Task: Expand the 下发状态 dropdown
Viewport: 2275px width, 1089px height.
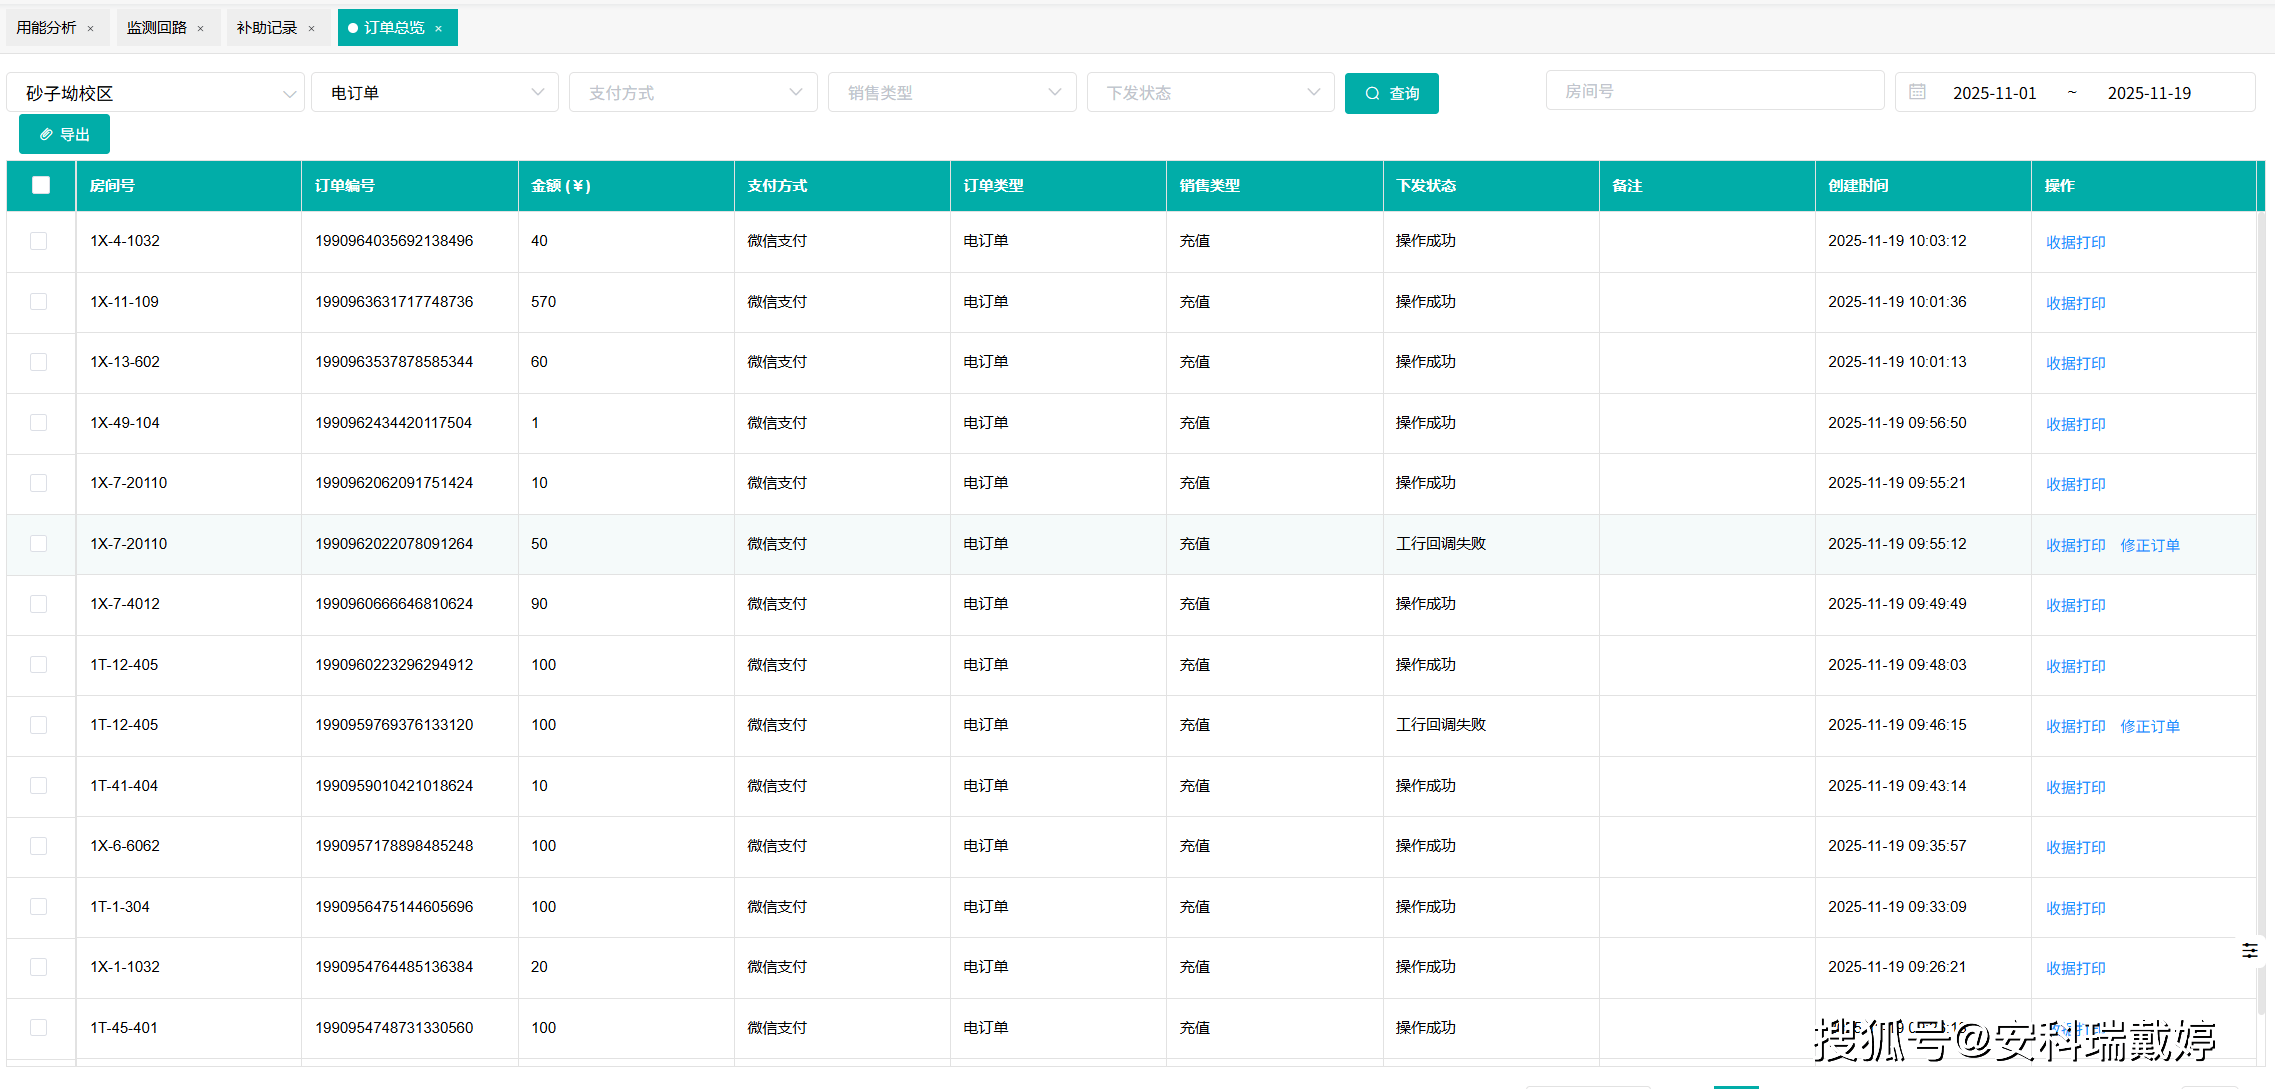Action: (x=1211, y=93)
